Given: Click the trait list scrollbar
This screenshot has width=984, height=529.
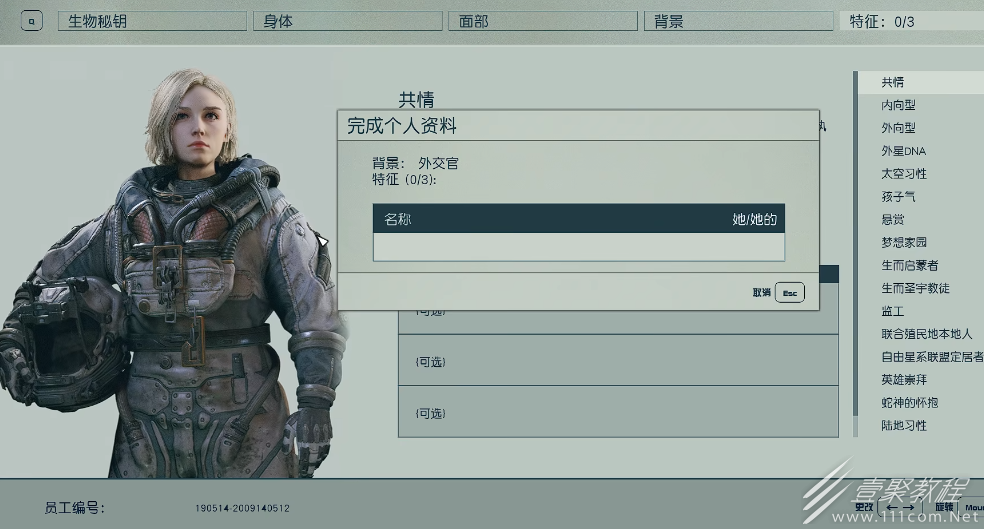Looking at the screenshot, I should click(855, 254).
